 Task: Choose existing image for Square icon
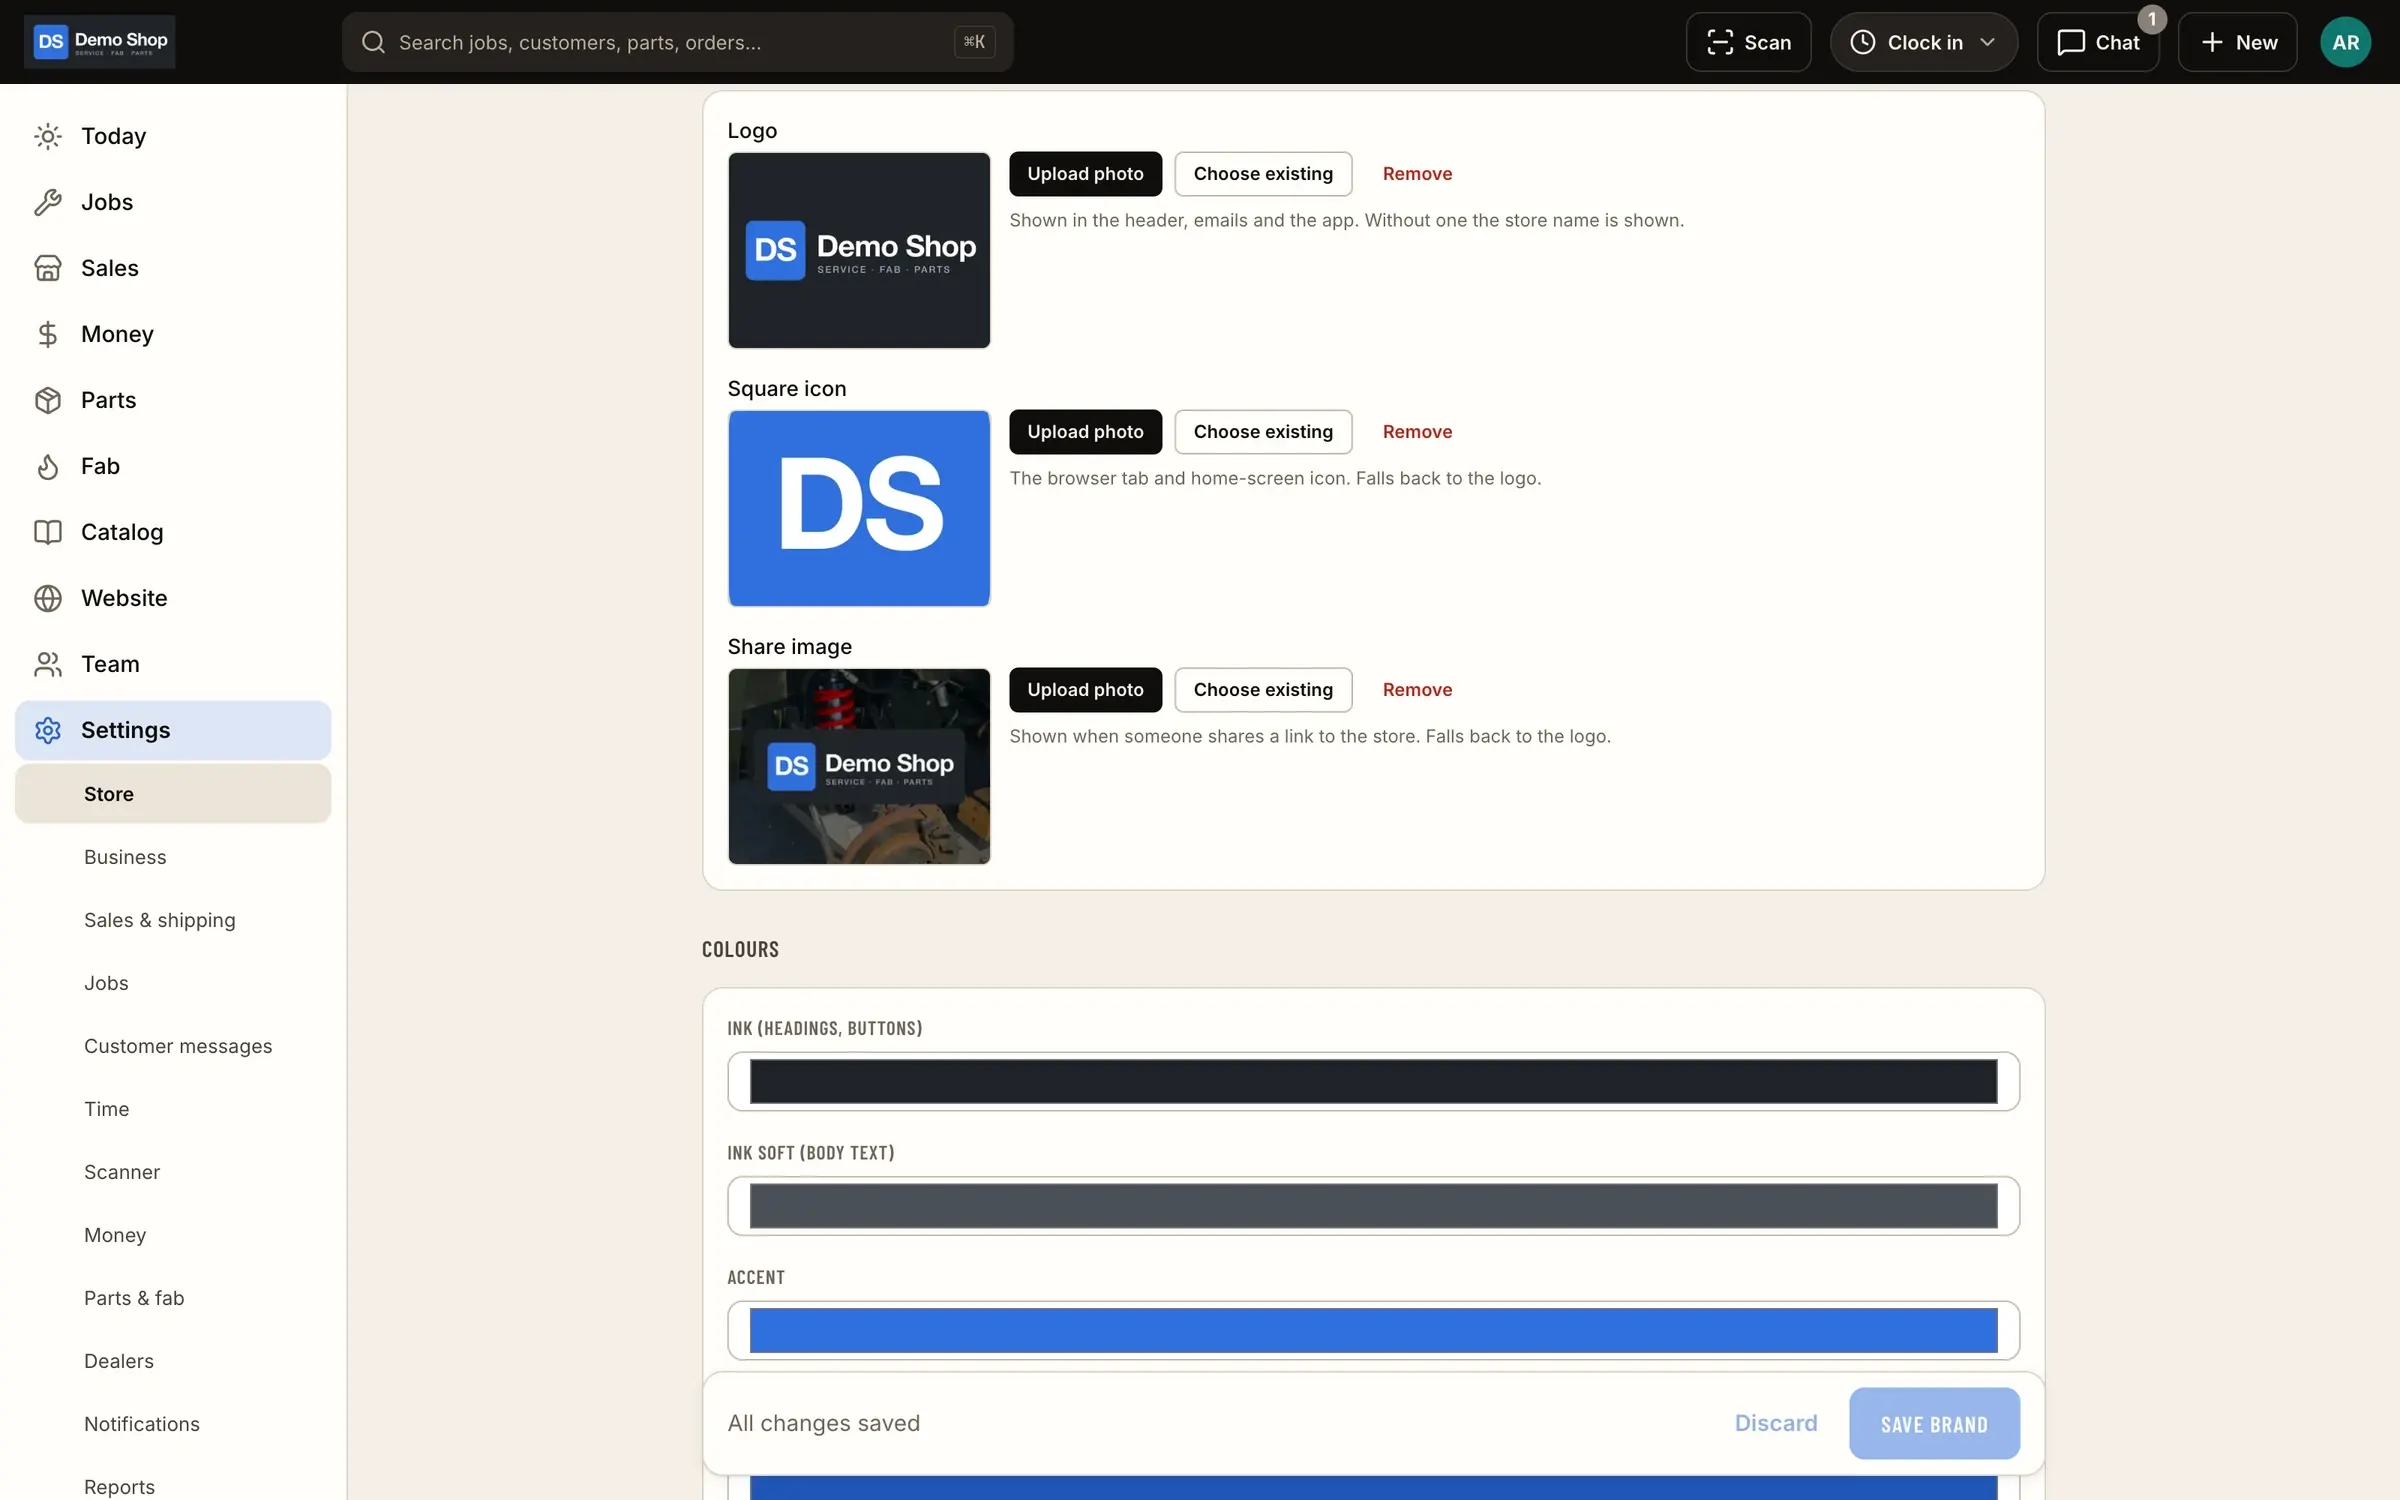1263,432
